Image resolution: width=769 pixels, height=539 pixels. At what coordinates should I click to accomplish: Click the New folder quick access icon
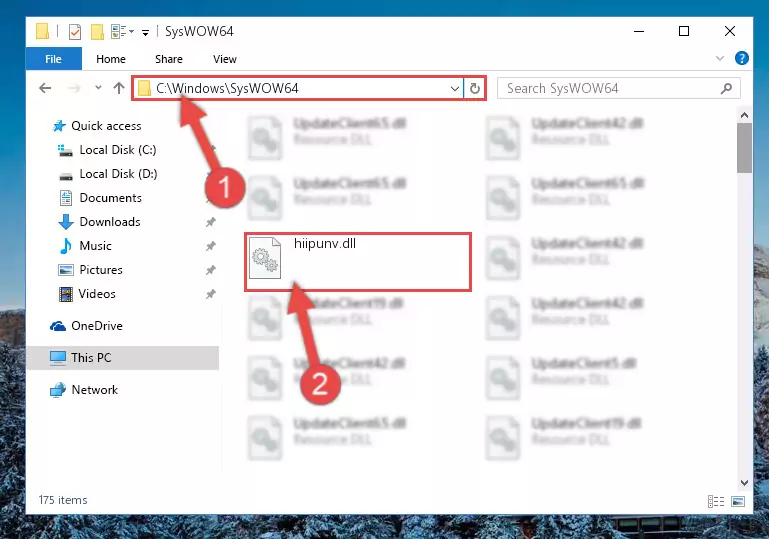[97, 32]
